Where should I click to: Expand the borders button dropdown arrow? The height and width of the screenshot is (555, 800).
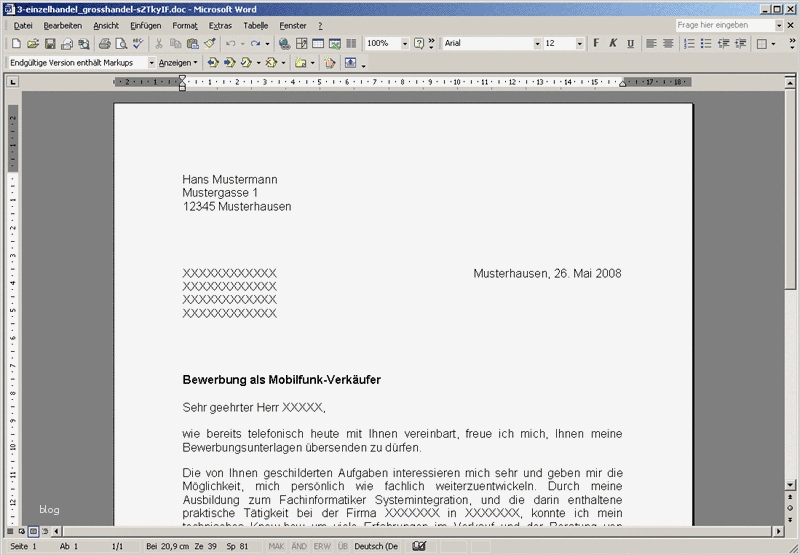(x=773, y=44)
